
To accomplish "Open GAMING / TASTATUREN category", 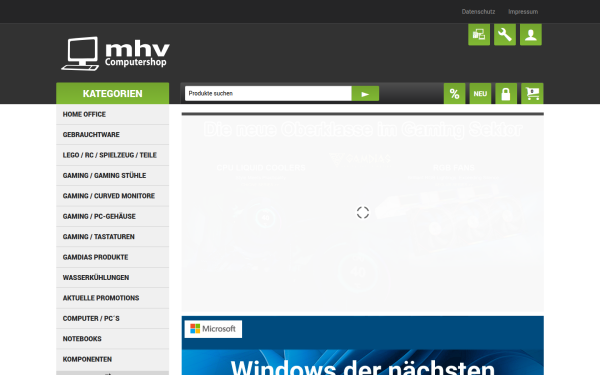I will [112, 237].
